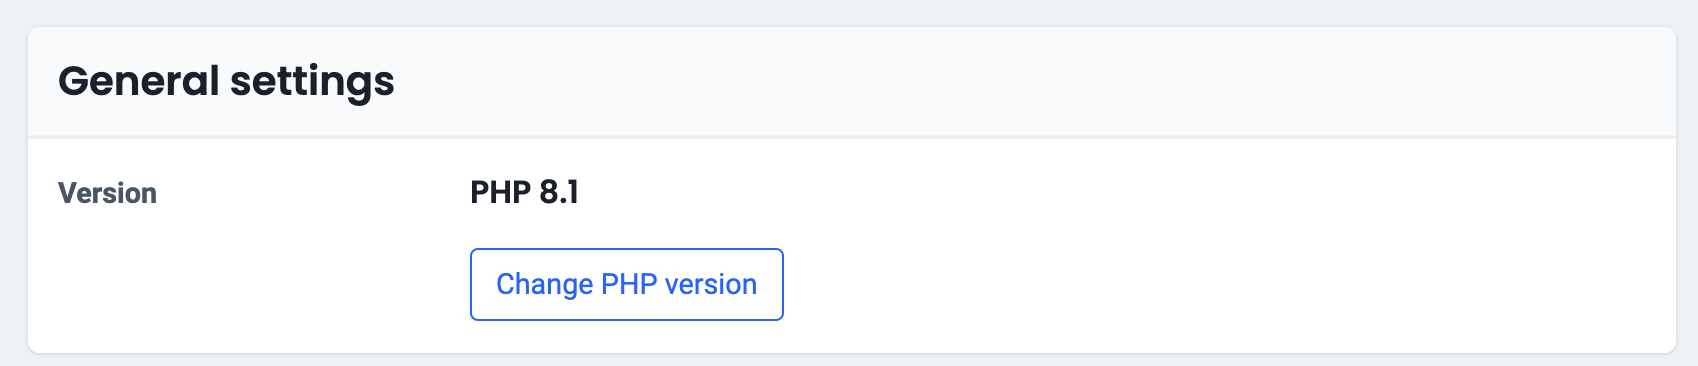This screenshot has width=1698, height=366.
Task: Click the '8.1' version number
Action: 560,192
